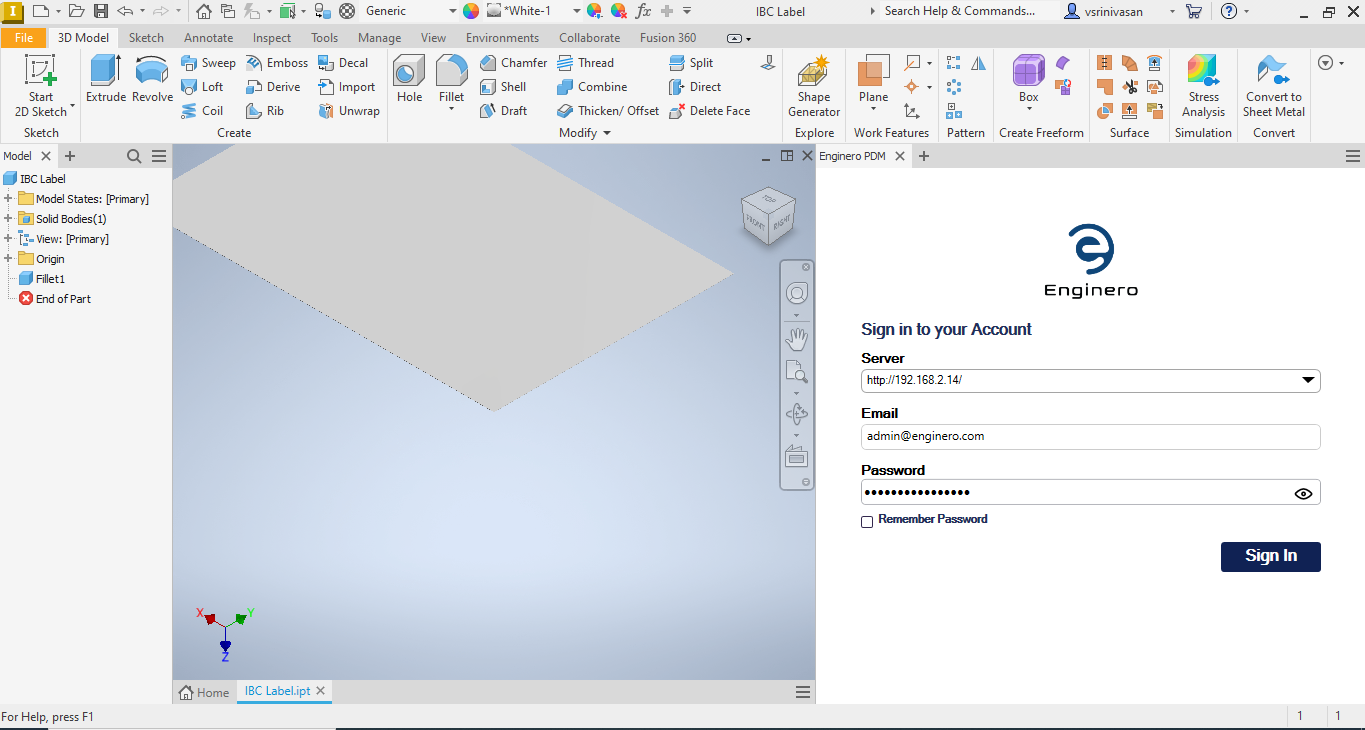Screen dimensions: 1365x730
Task: Launch Stress Analysis simulation
Action: click(x=1204, y=86)
